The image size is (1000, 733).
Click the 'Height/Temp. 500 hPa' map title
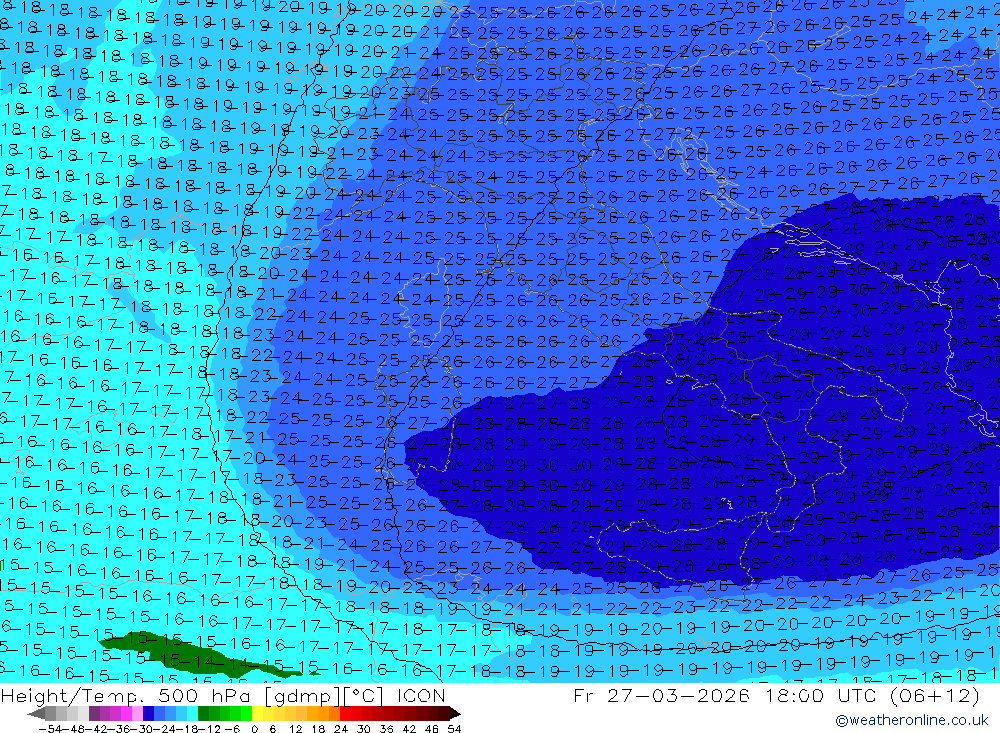pos(127,695)
